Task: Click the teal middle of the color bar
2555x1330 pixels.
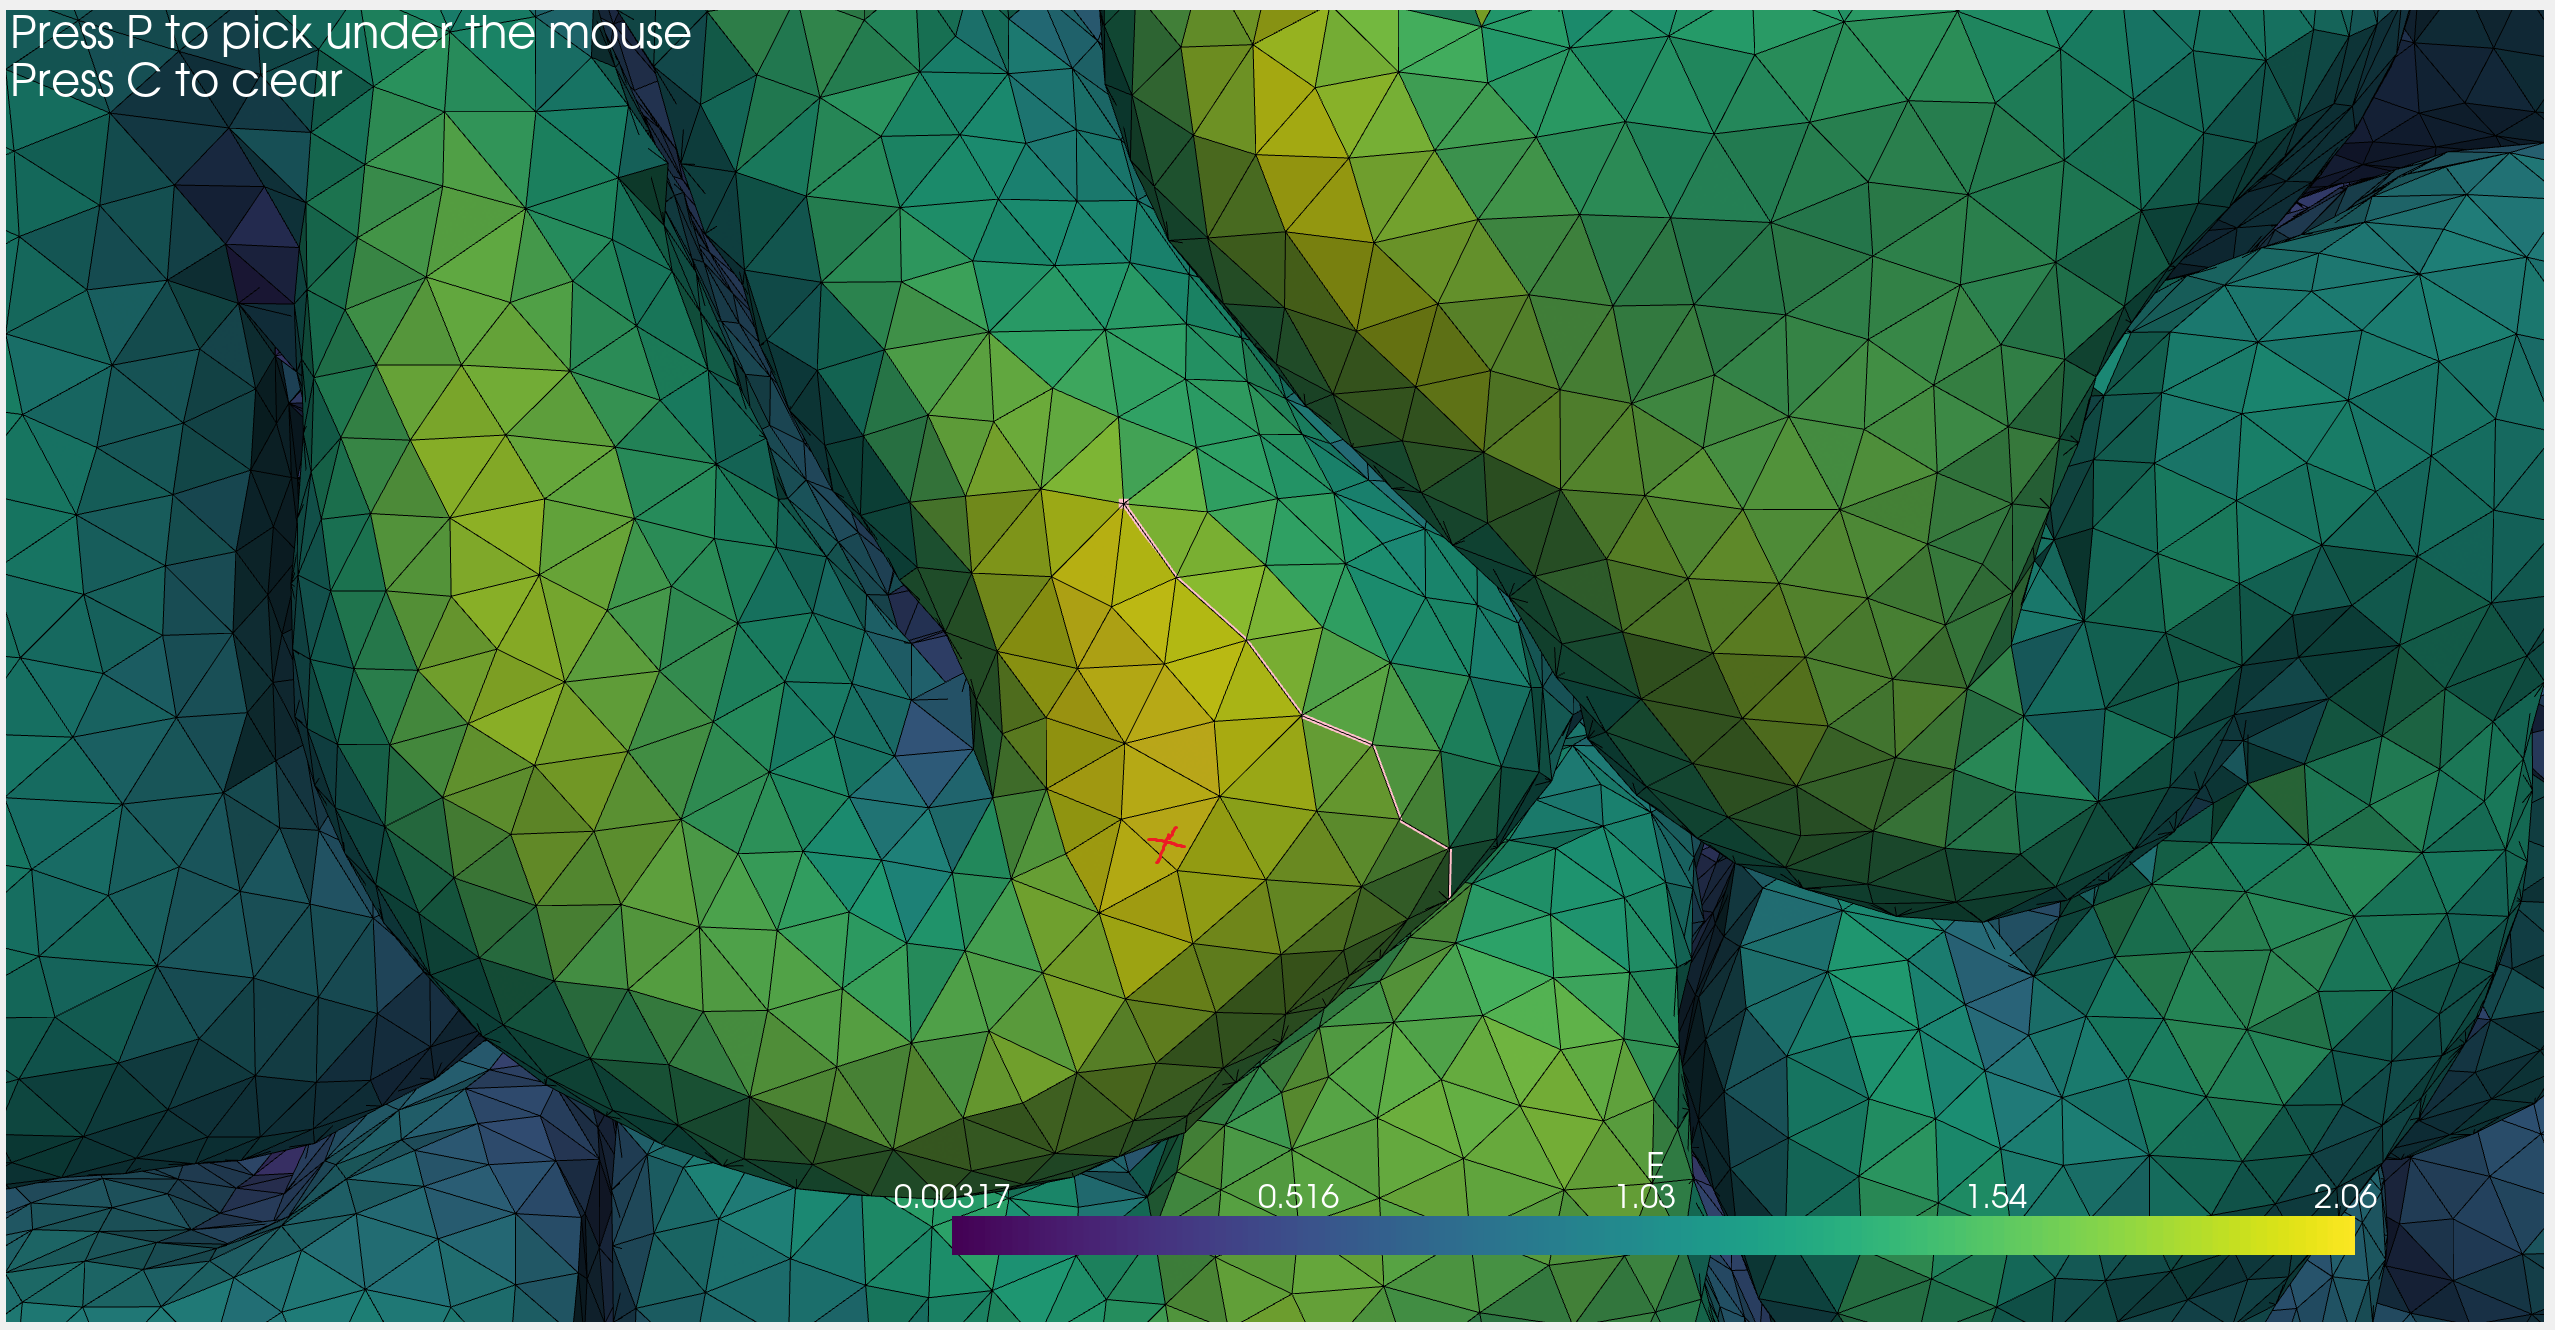Action: (x=1653, y=1236)
